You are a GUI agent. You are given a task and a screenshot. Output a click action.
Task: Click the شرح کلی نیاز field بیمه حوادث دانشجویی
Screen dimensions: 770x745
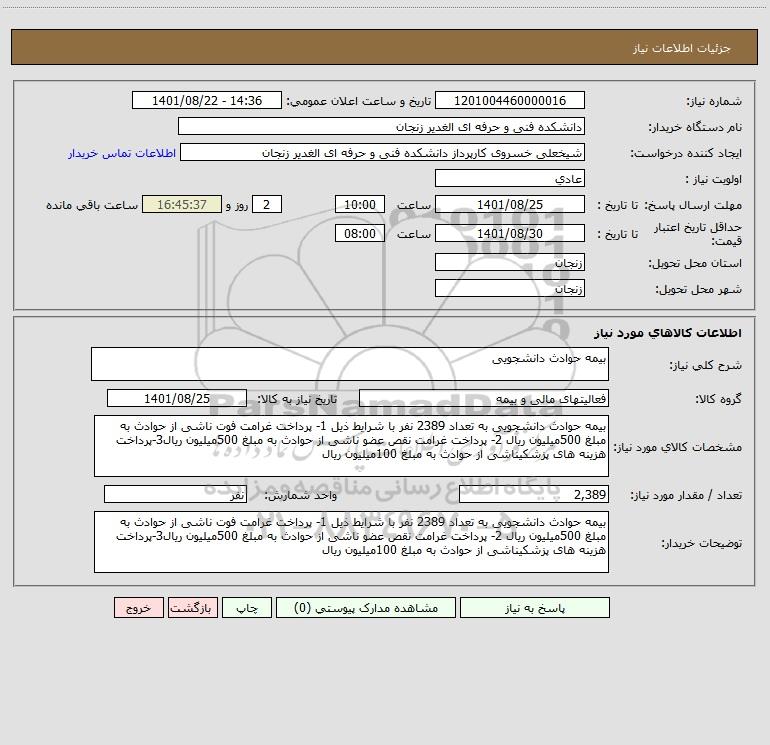[350, 364]
